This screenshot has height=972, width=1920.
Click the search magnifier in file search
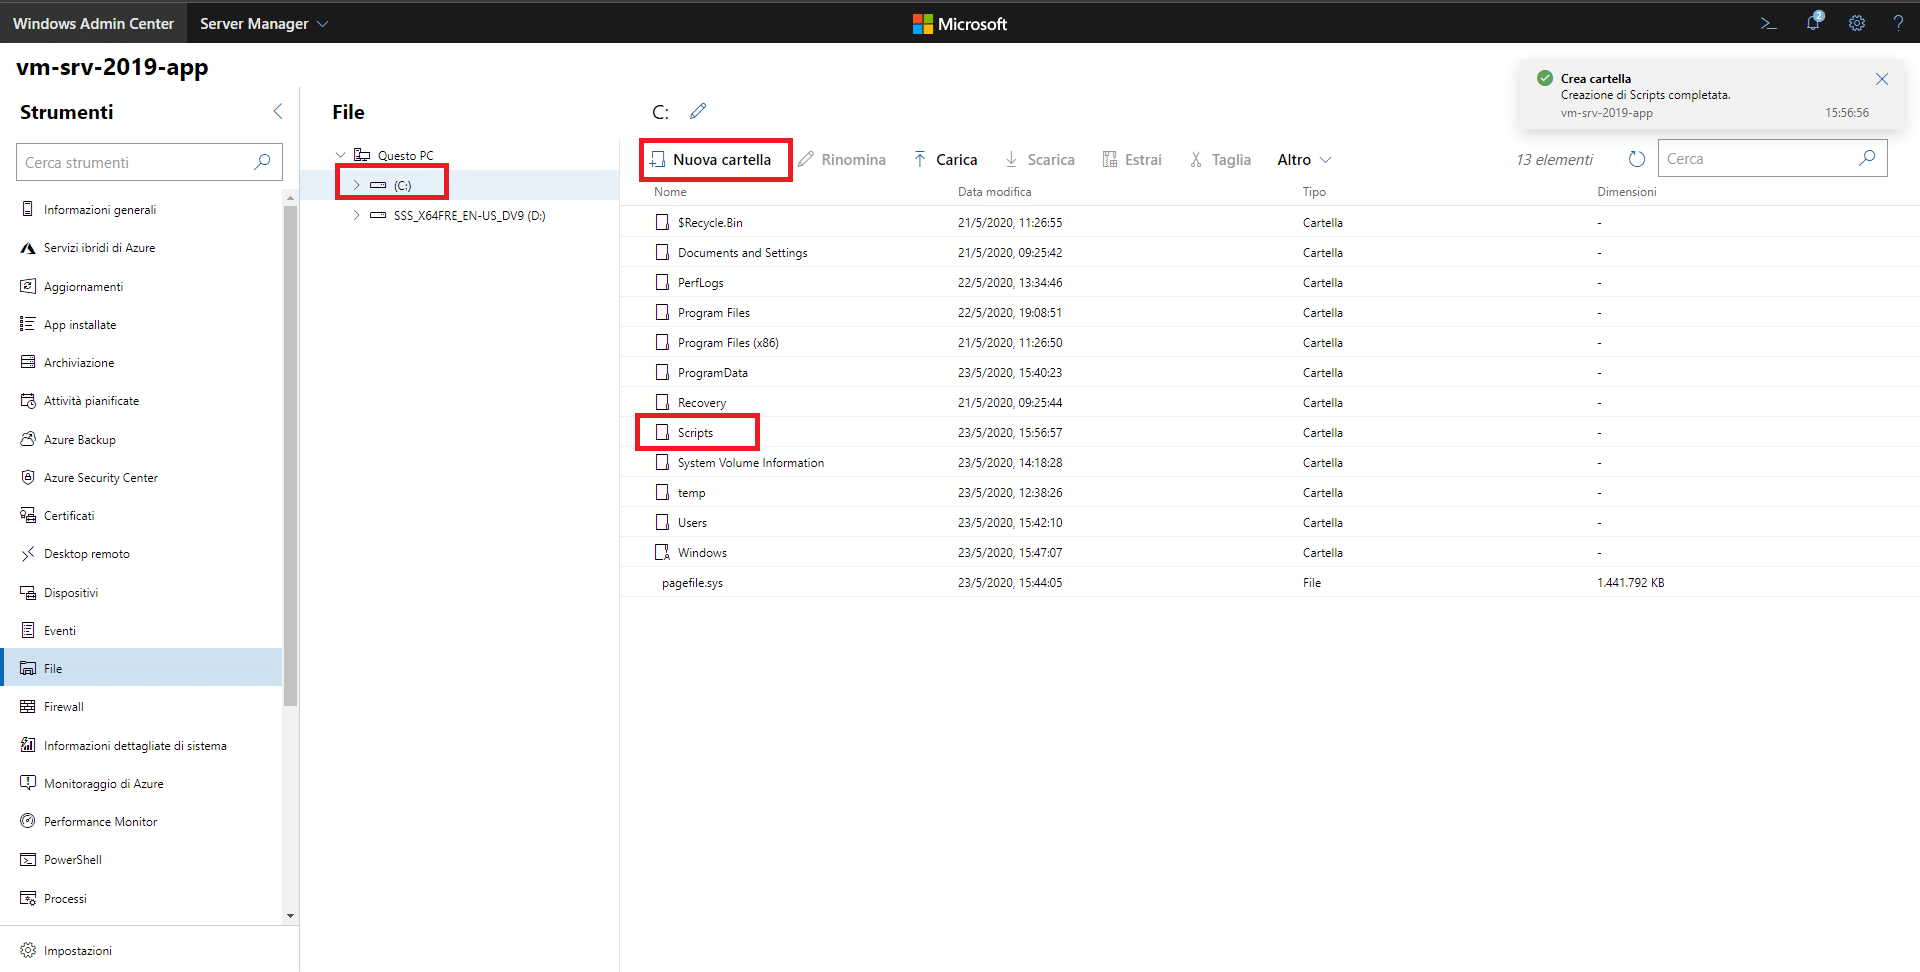1867,158
